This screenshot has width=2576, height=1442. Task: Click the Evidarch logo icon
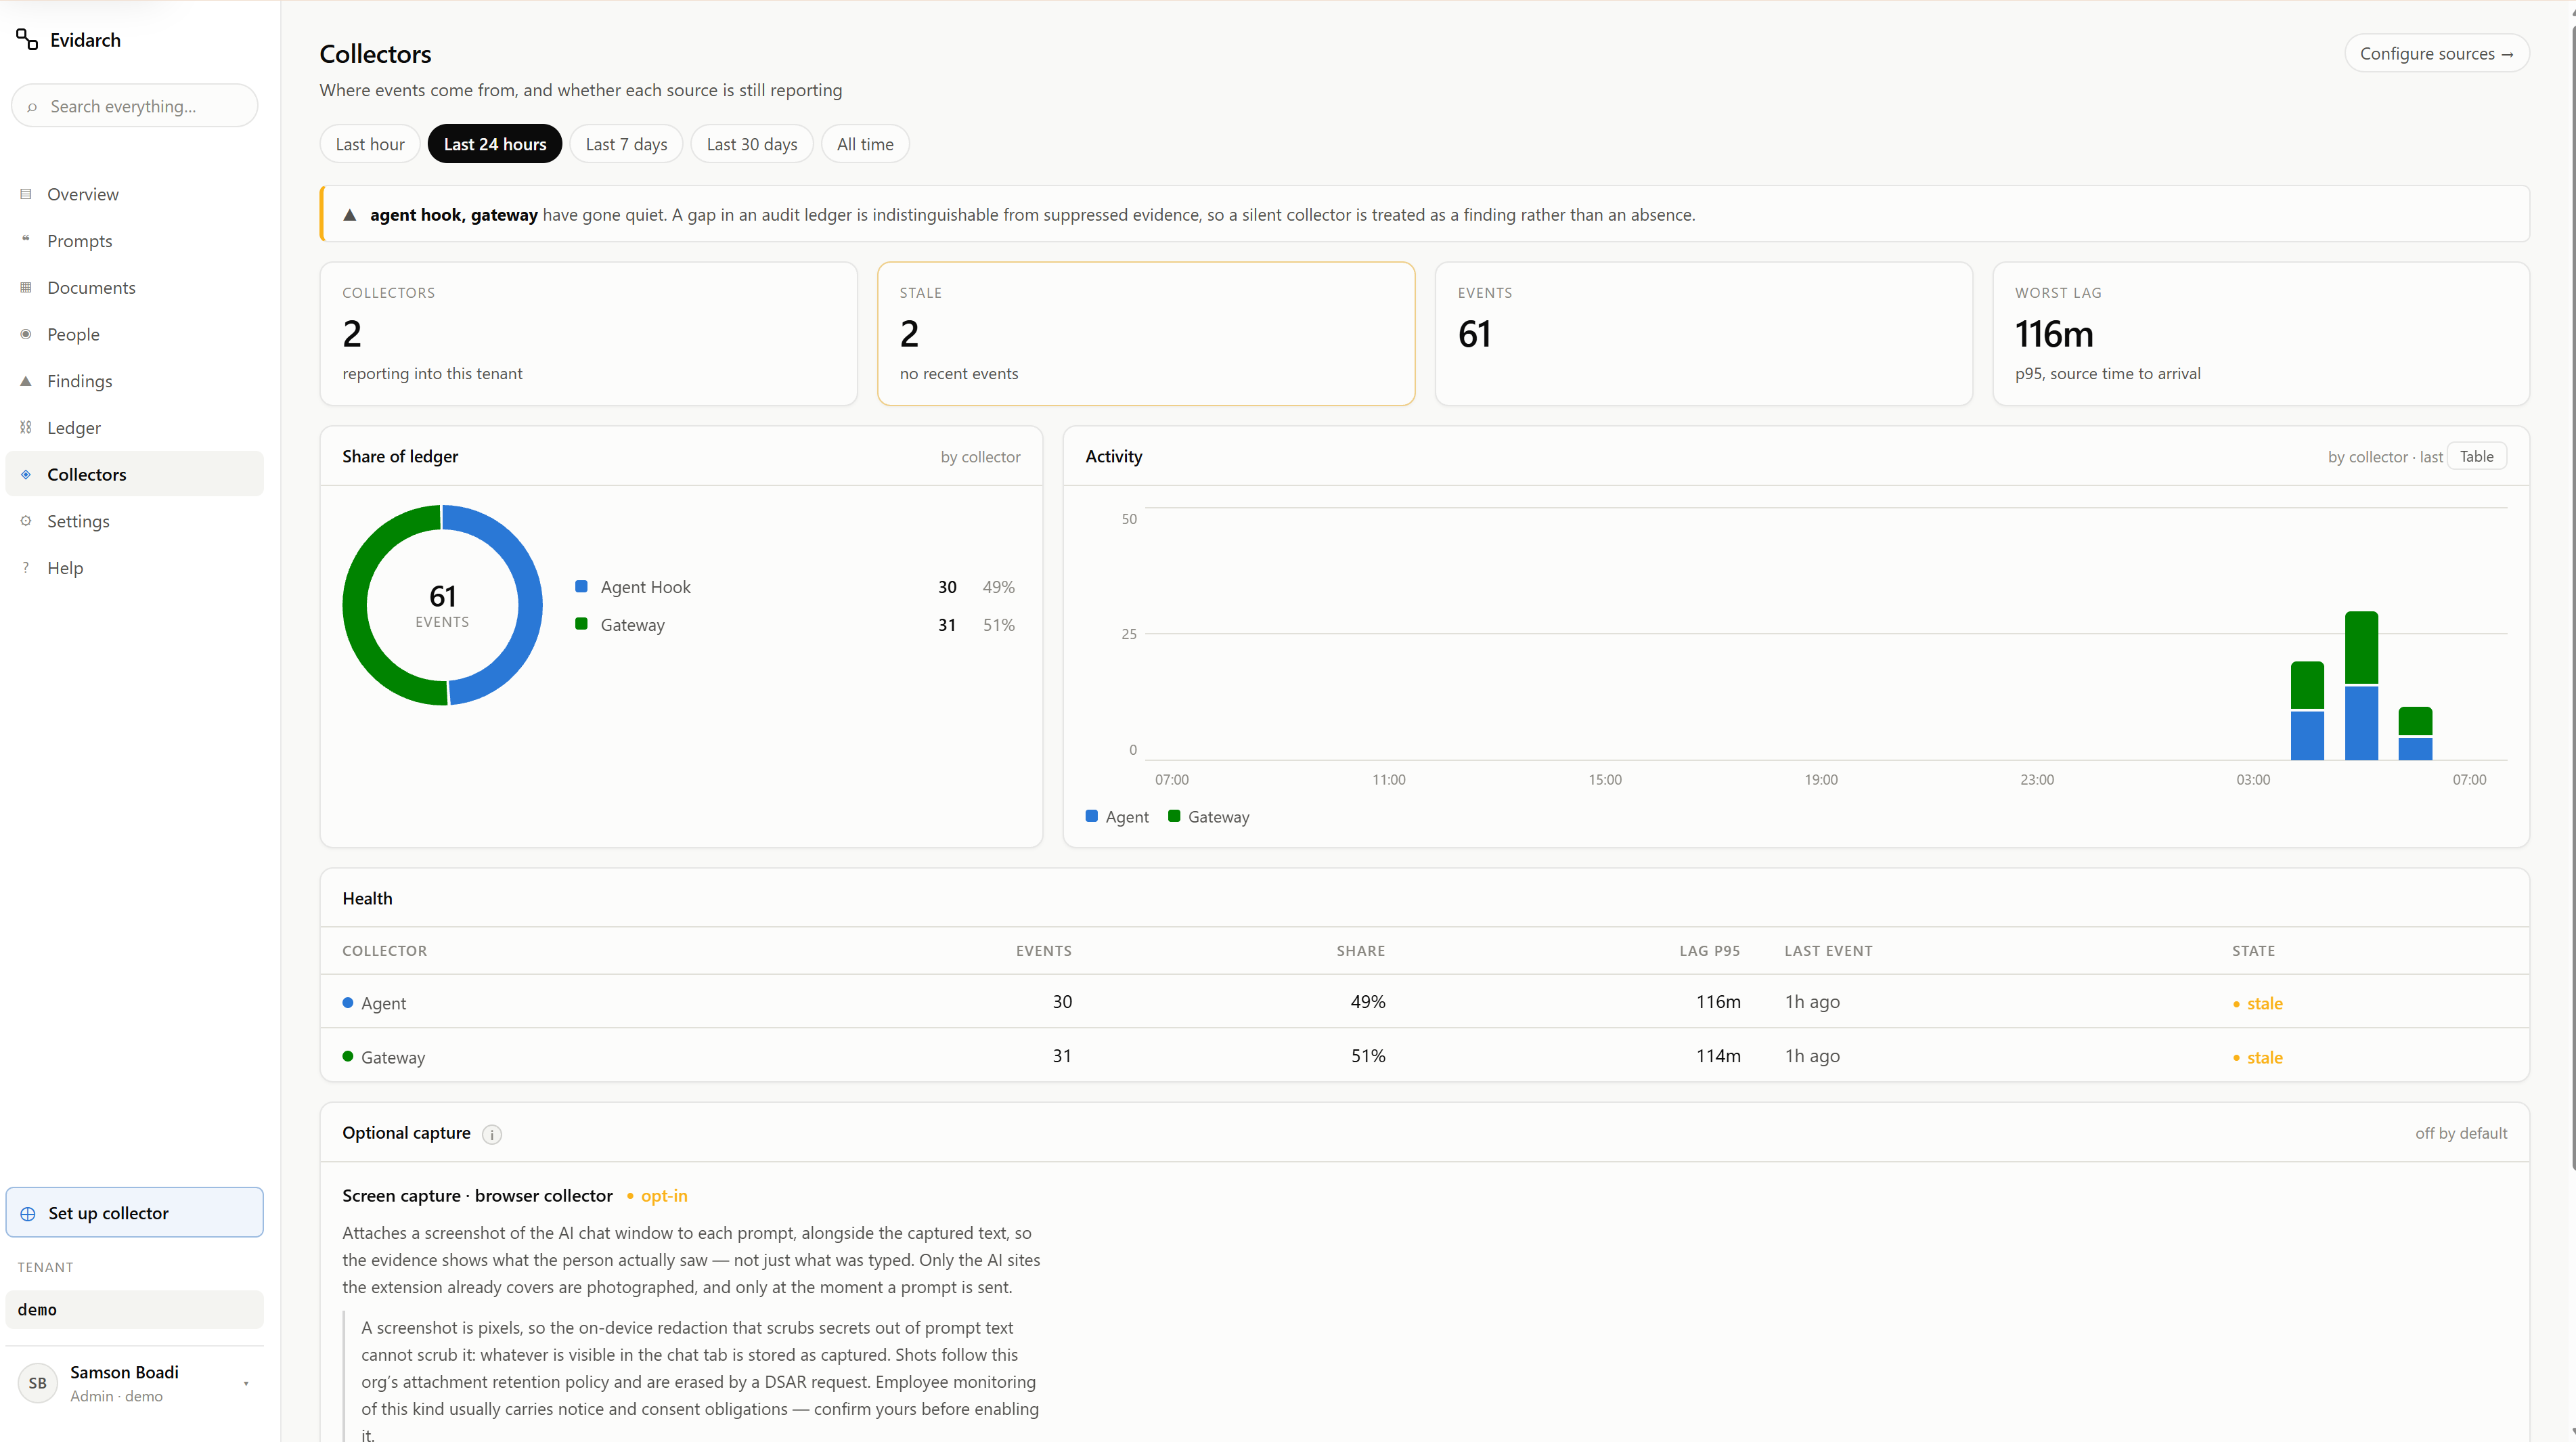click(27, 39)
